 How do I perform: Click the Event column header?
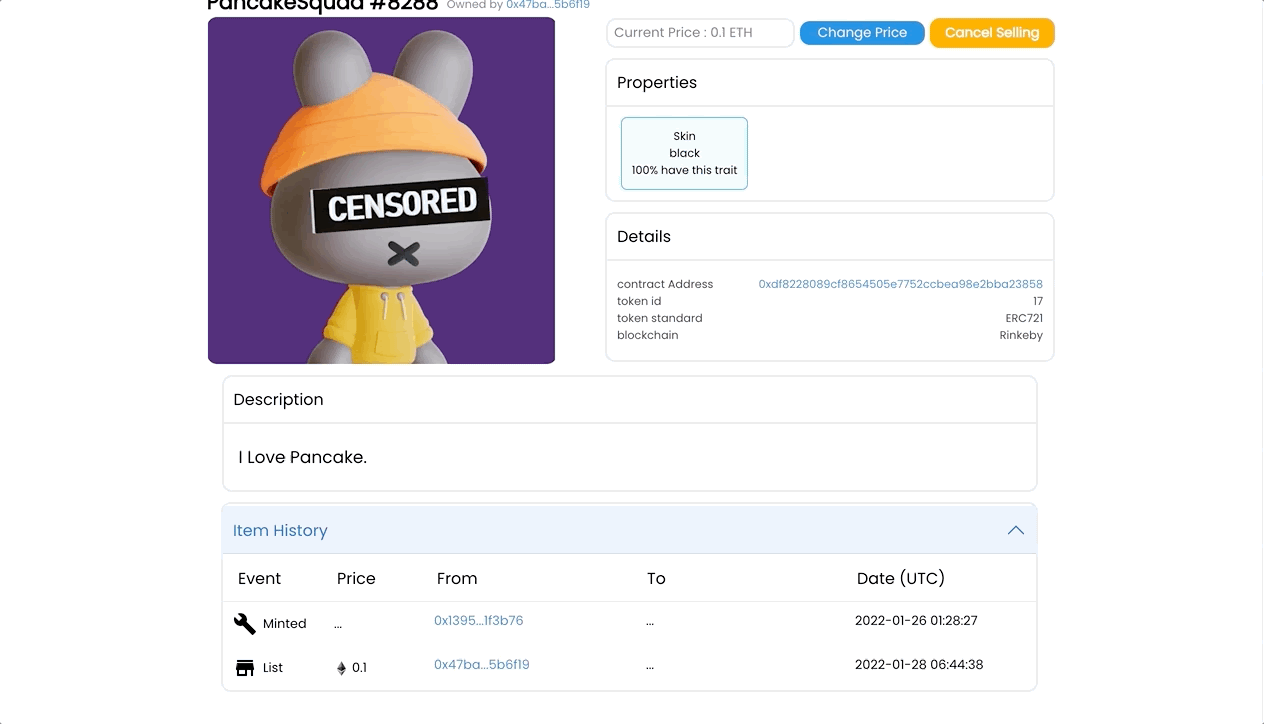[260, 578]
